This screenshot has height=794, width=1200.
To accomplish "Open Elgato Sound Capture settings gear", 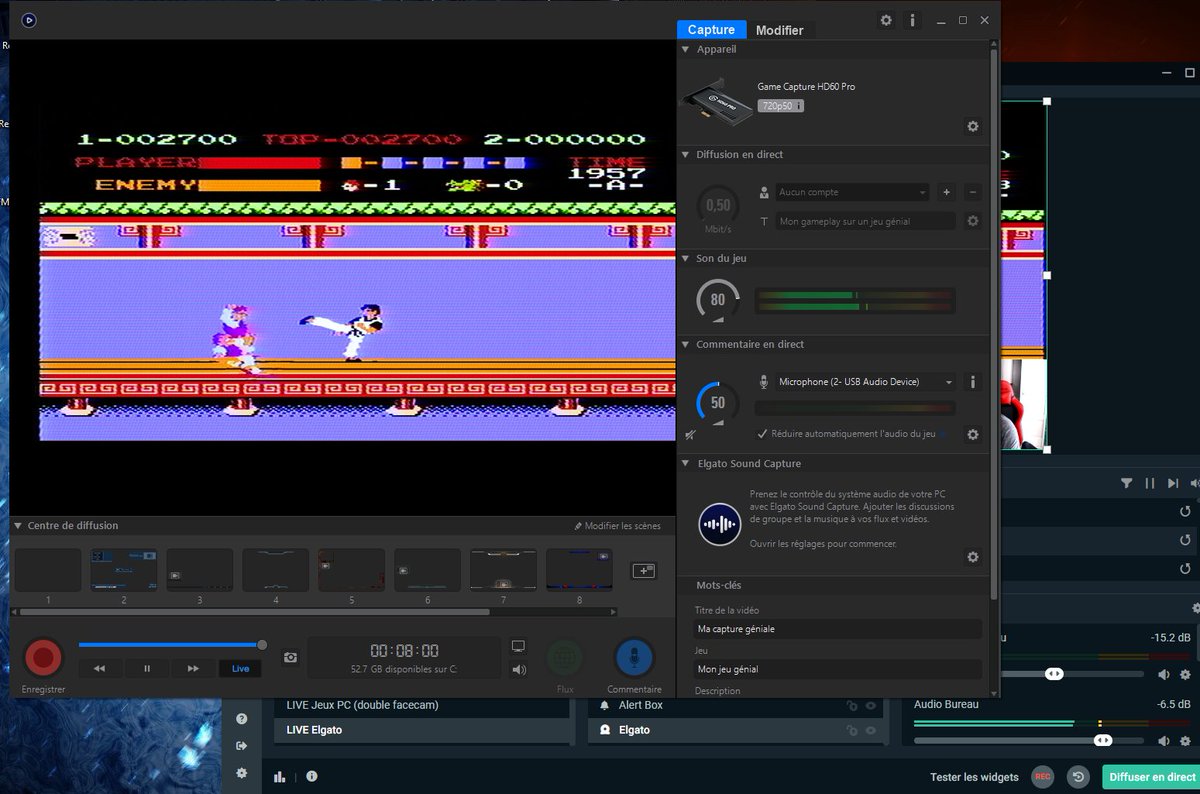I will pos(972,557).
